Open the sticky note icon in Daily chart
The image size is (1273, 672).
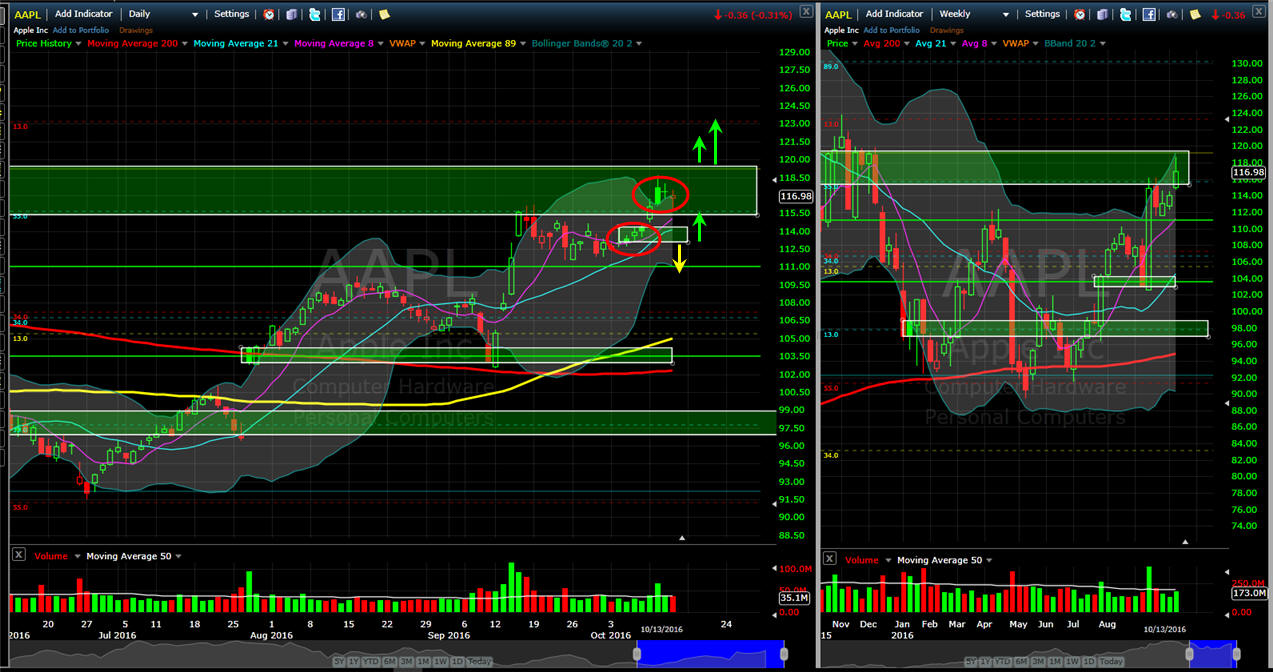click(384, 15)
